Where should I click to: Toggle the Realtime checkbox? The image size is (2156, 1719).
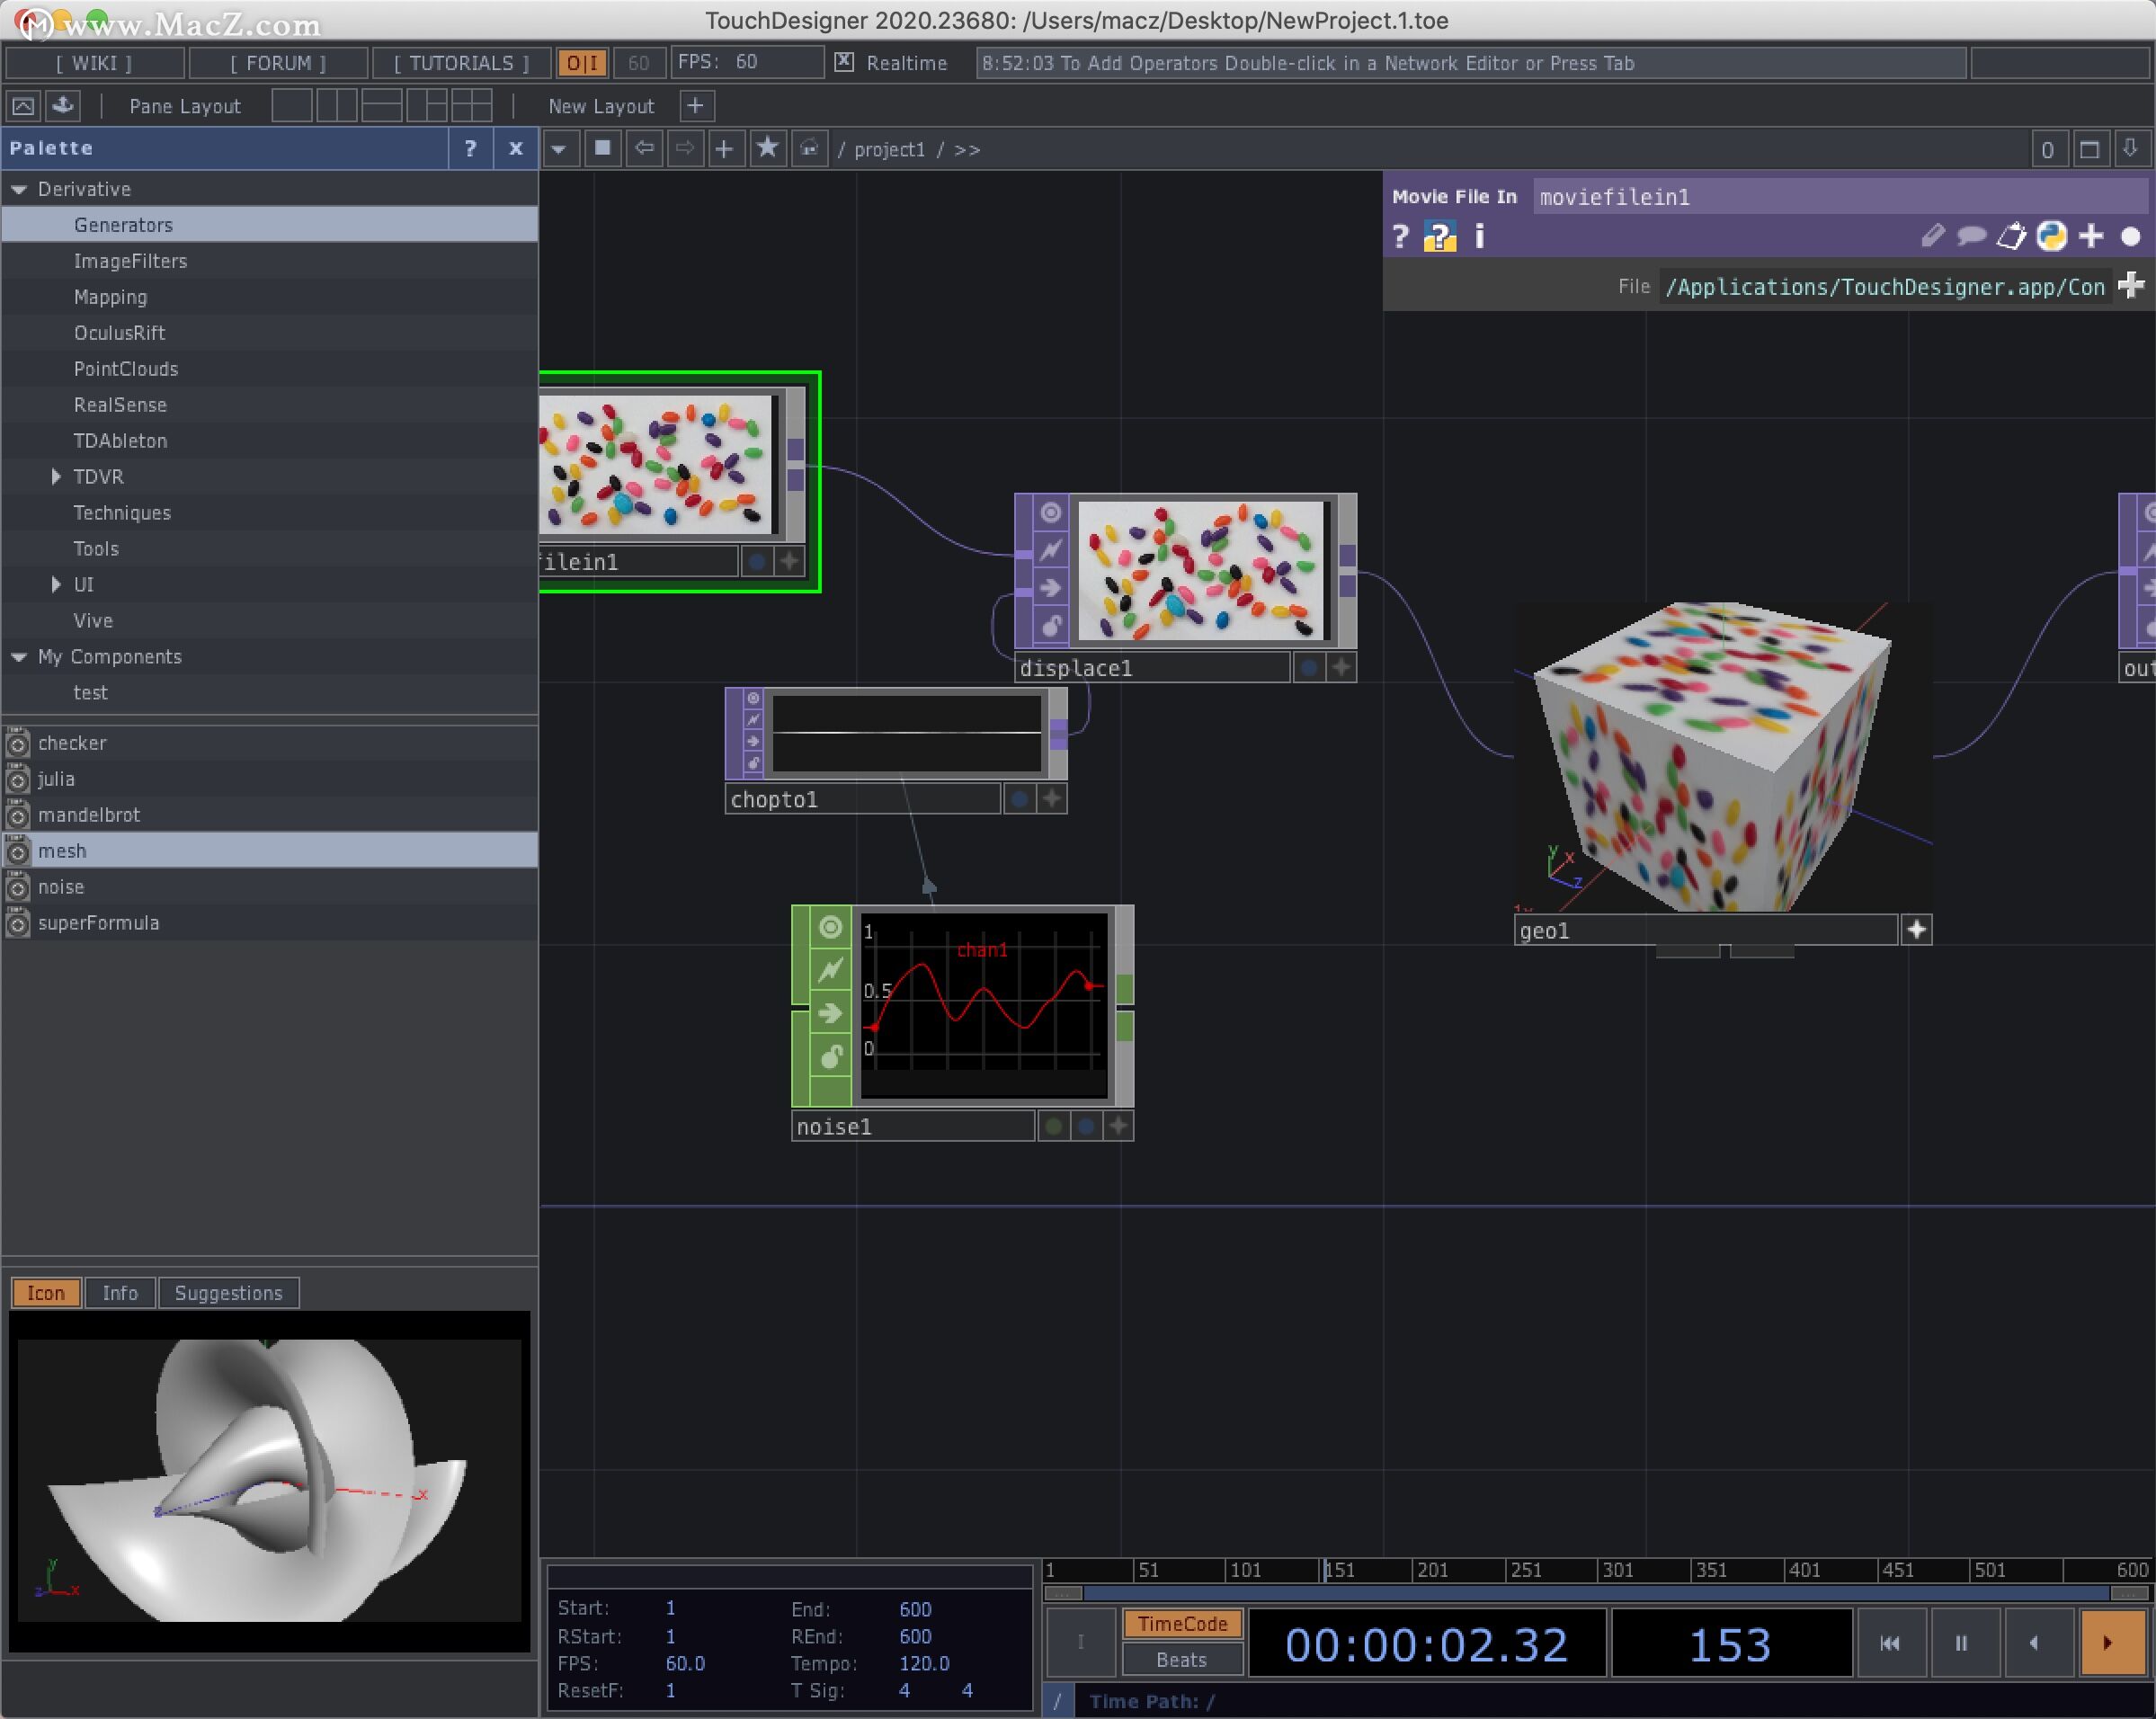click(844, 62)
